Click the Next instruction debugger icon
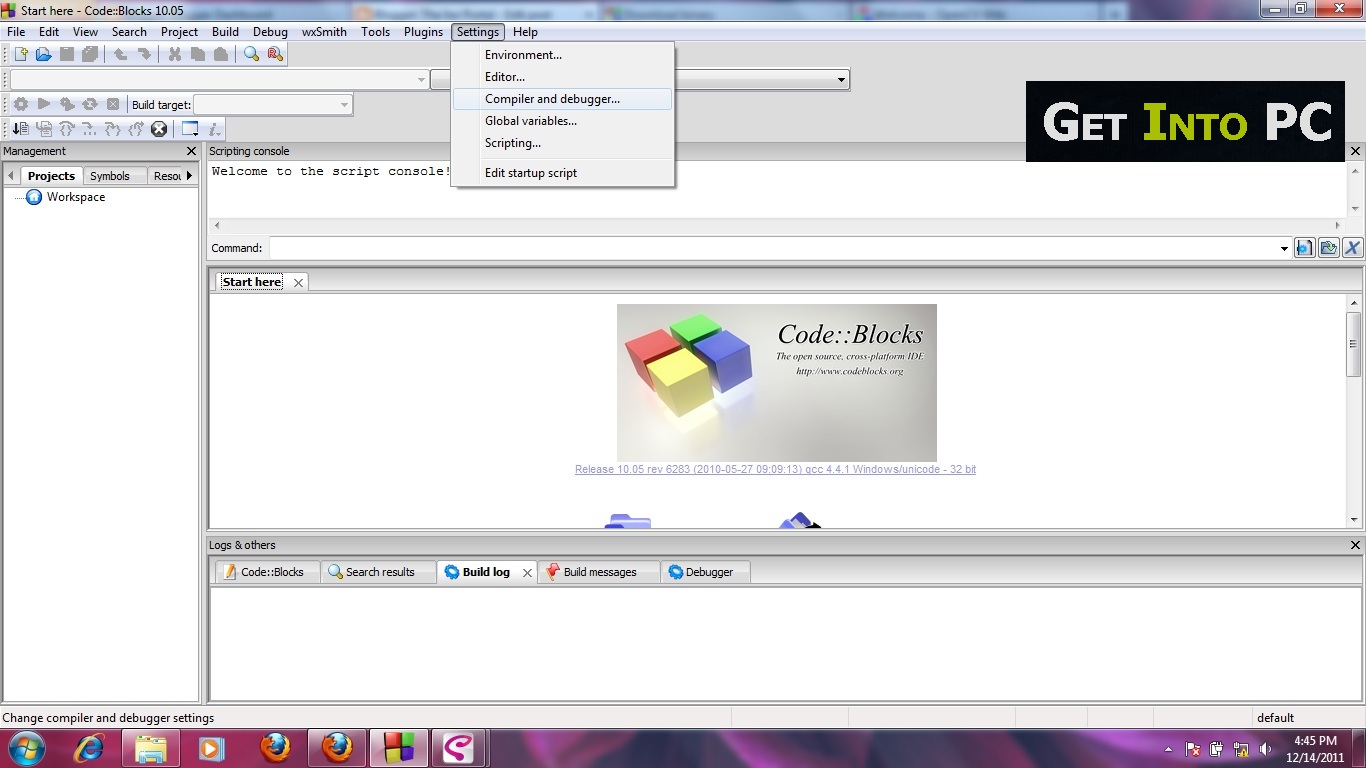1366x768 pixels. [x=90, y=129]
